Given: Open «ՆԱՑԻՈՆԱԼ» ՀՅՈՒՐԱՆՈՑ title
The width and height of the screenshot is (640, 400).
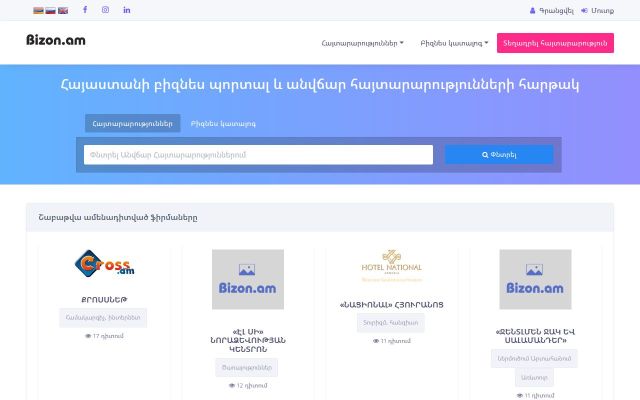Looking at the screenshot, I should pos(391,304).
